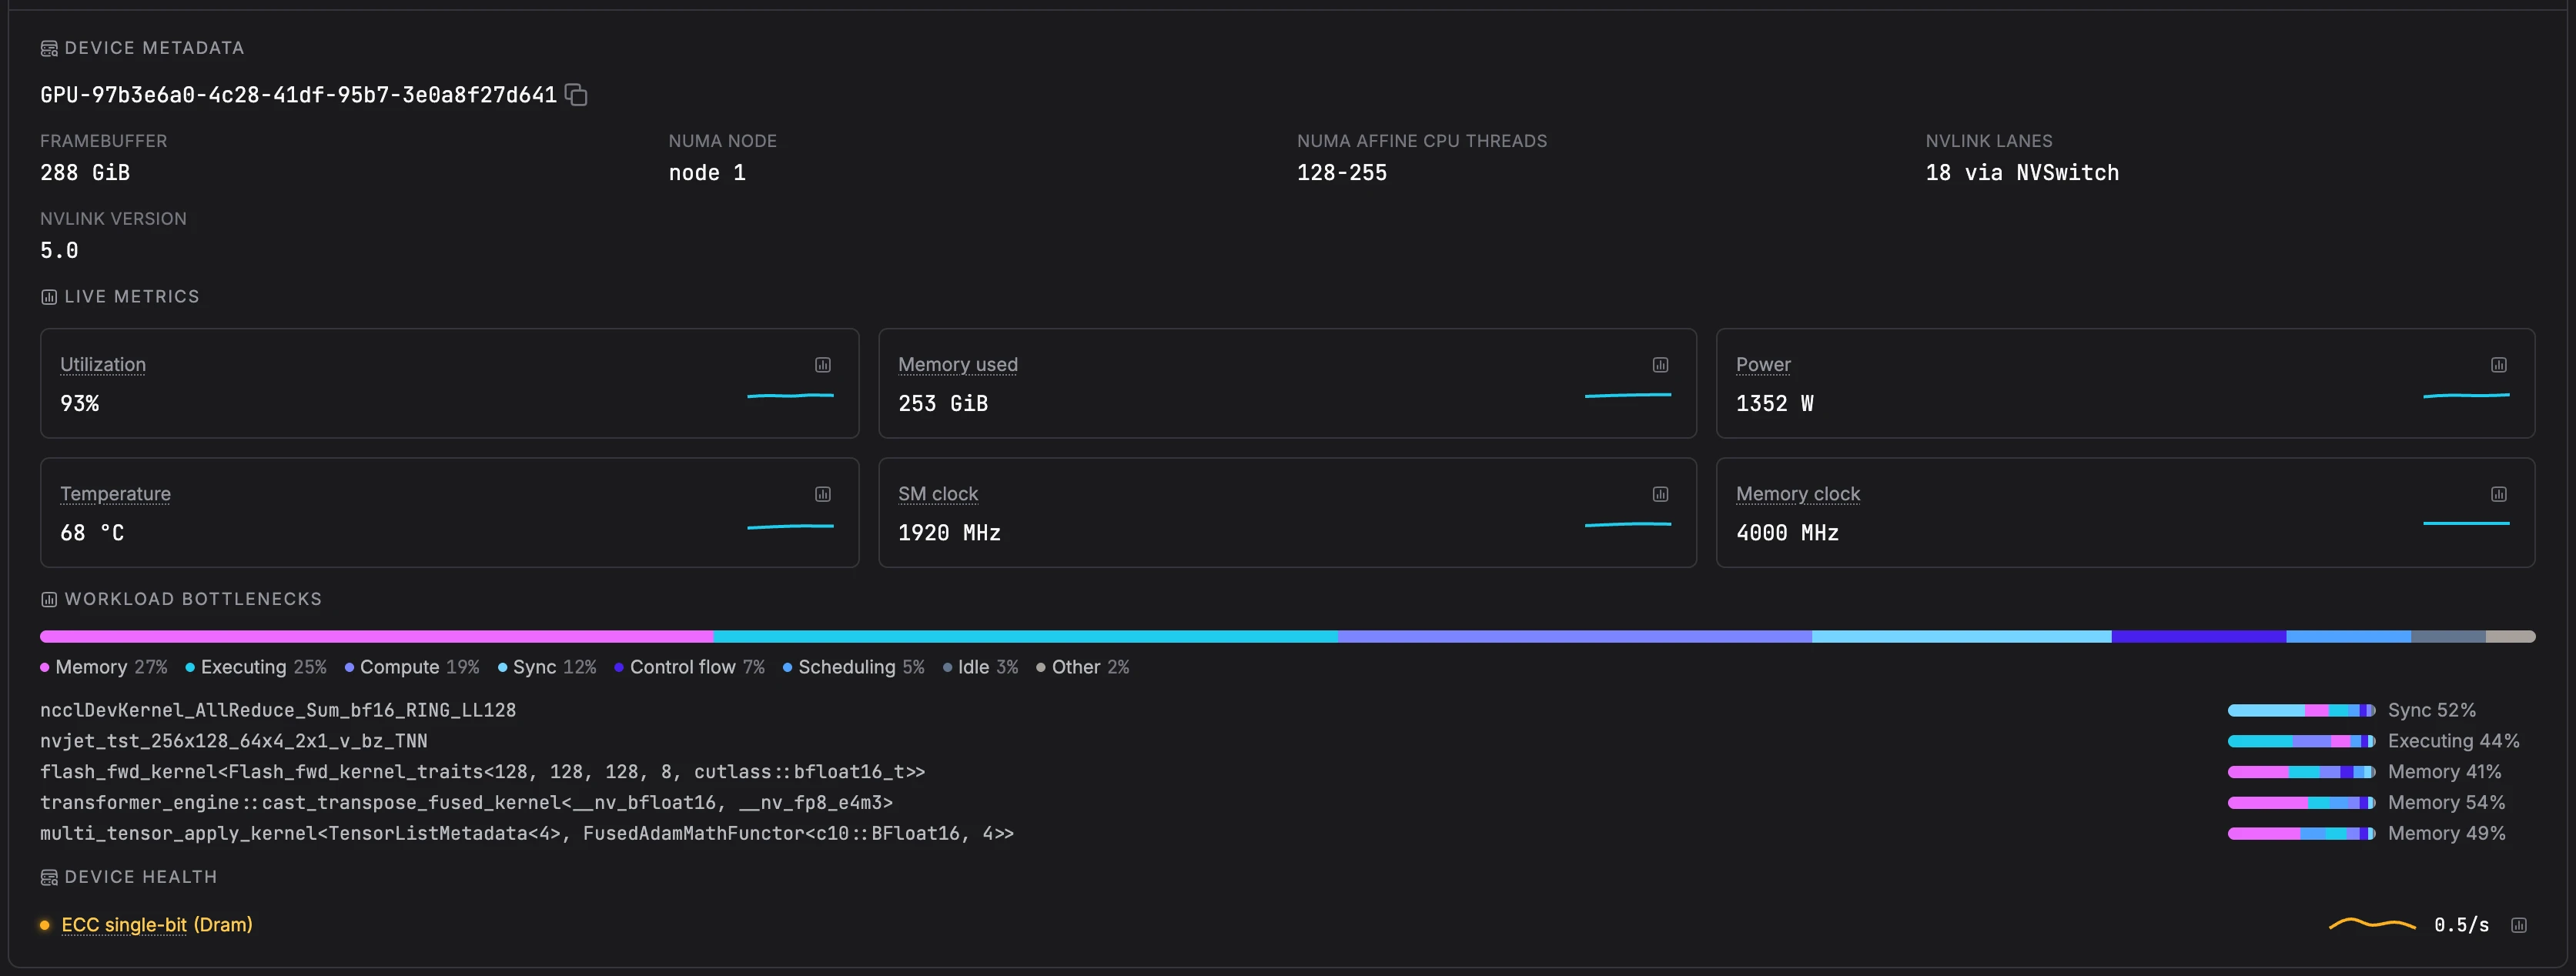Open the chart icon on SM clock card

[x=1660, y=494]
